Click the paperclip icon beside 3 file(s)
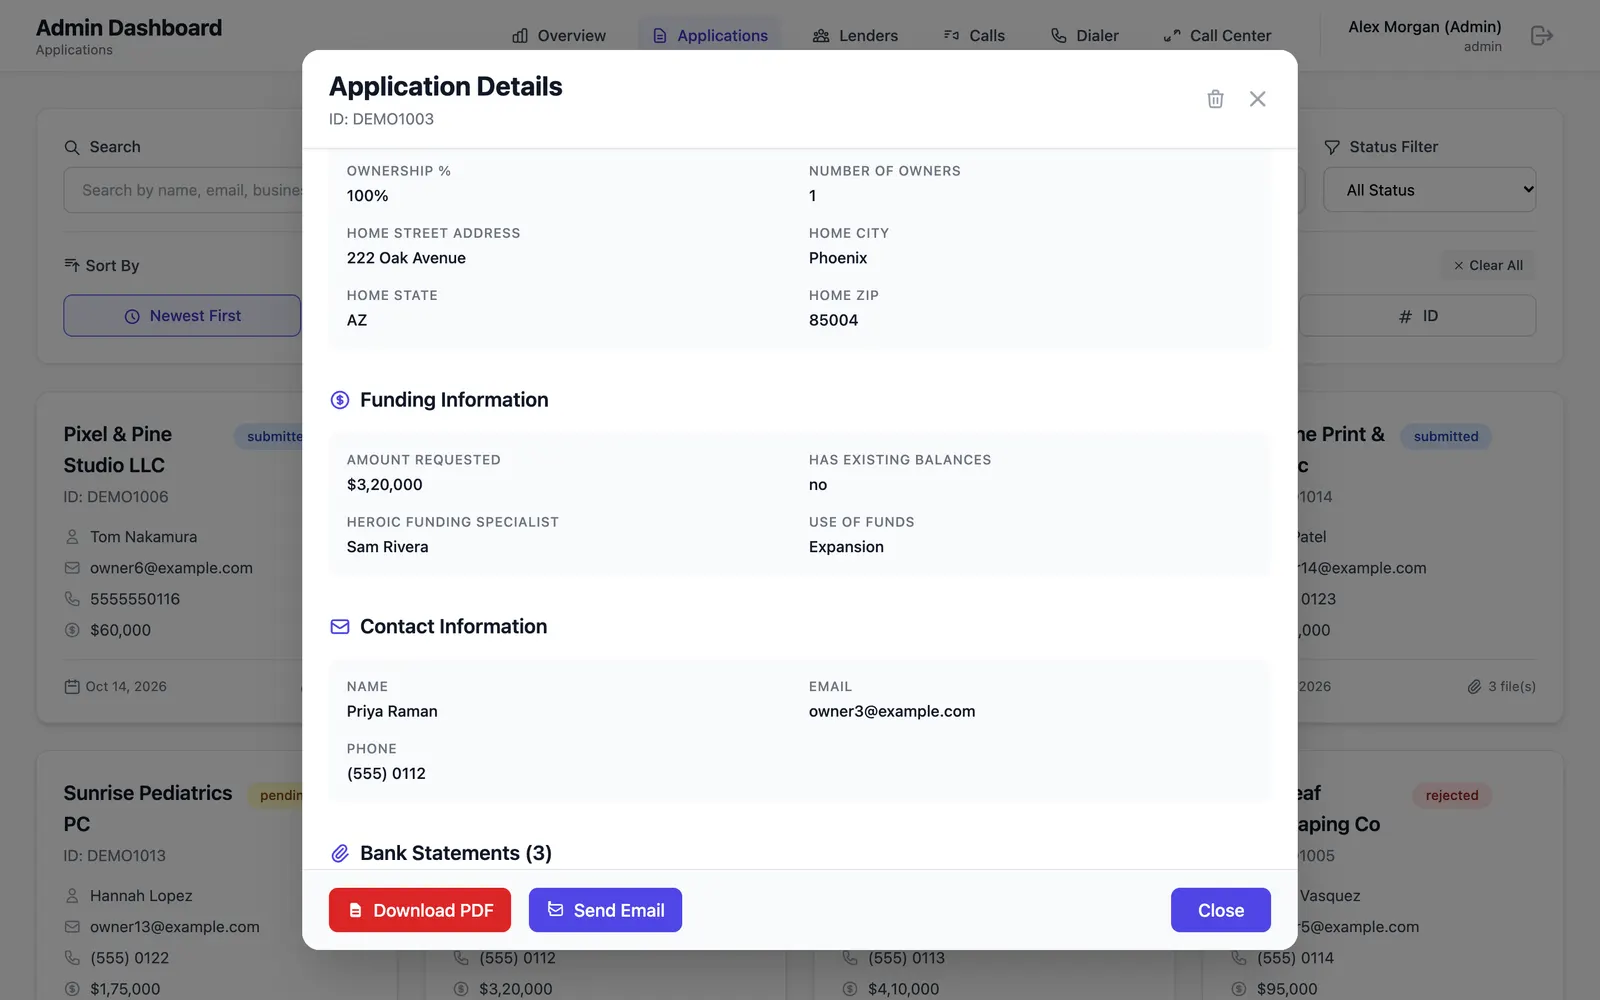 [1474, 687]
